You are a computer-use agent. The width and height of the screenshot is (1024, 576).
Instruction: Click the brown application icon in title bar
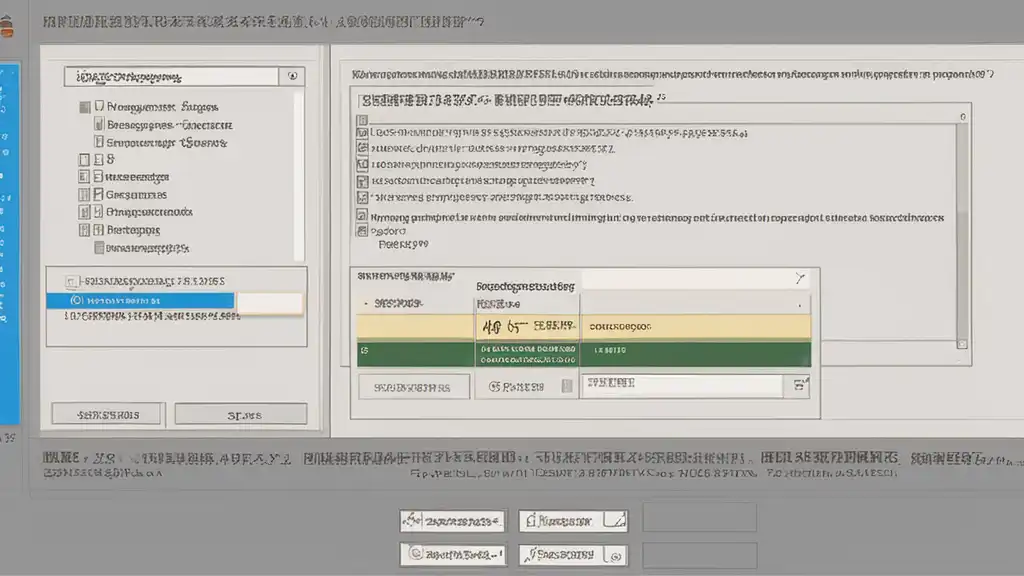point(7,28)
